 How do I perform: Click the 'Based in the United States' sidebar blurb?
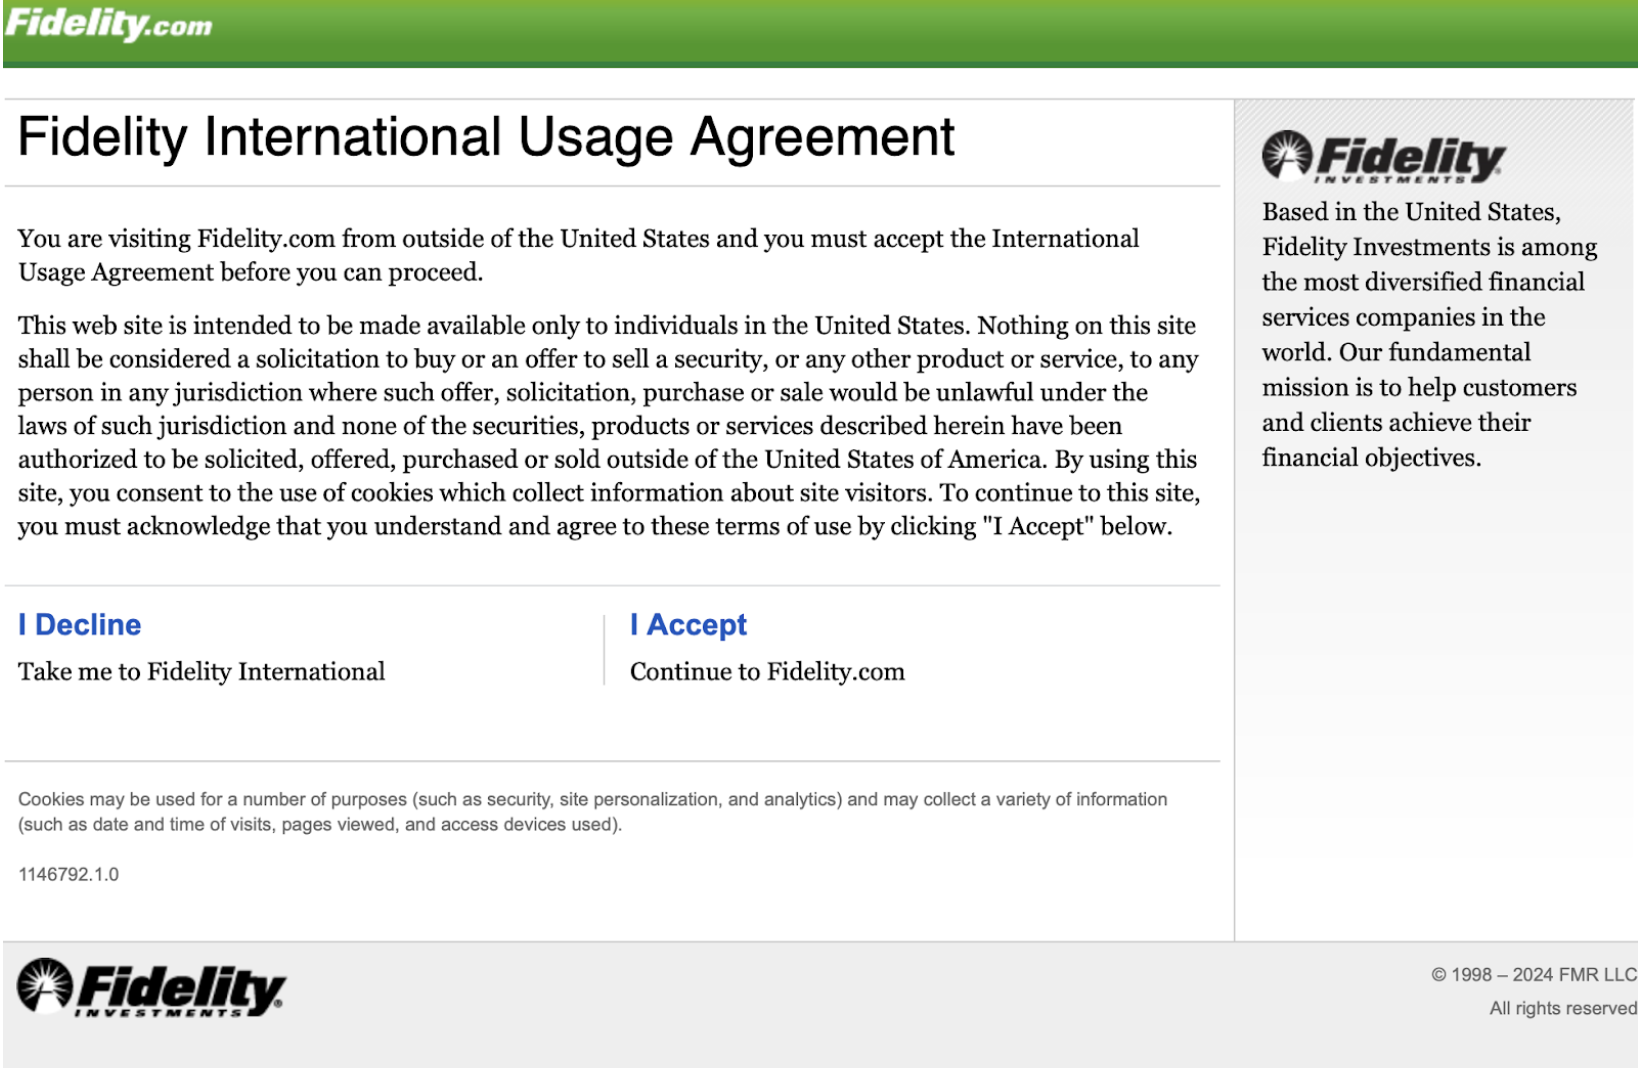click(1429, 335)
